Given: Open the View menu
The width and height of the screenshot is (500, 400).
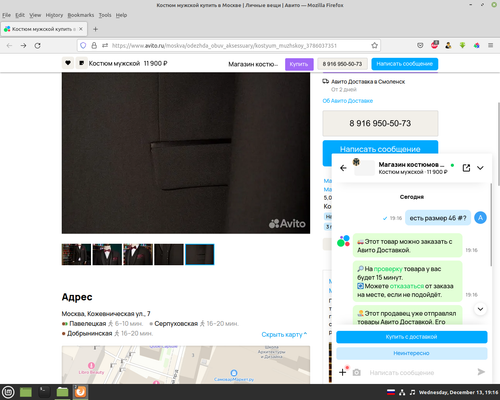Looking at the screenshot, I should point(35,15).
